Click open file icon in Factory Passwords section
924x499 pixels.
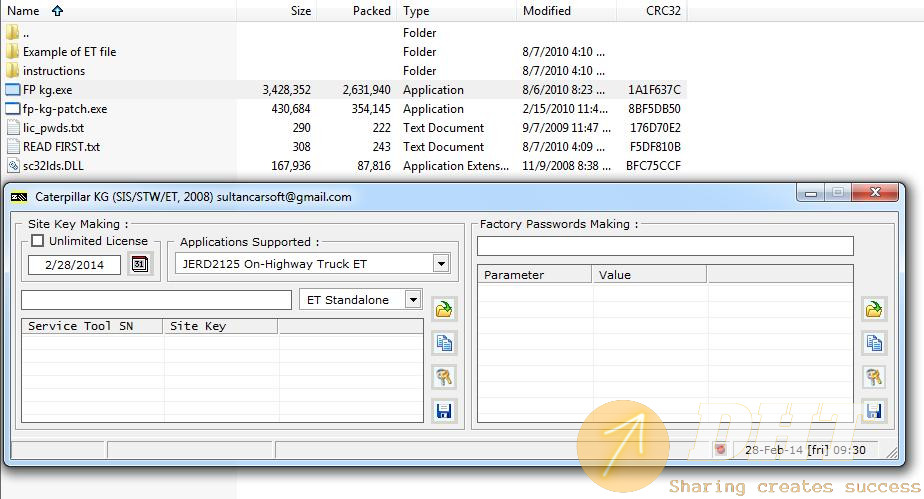(874, 309)
